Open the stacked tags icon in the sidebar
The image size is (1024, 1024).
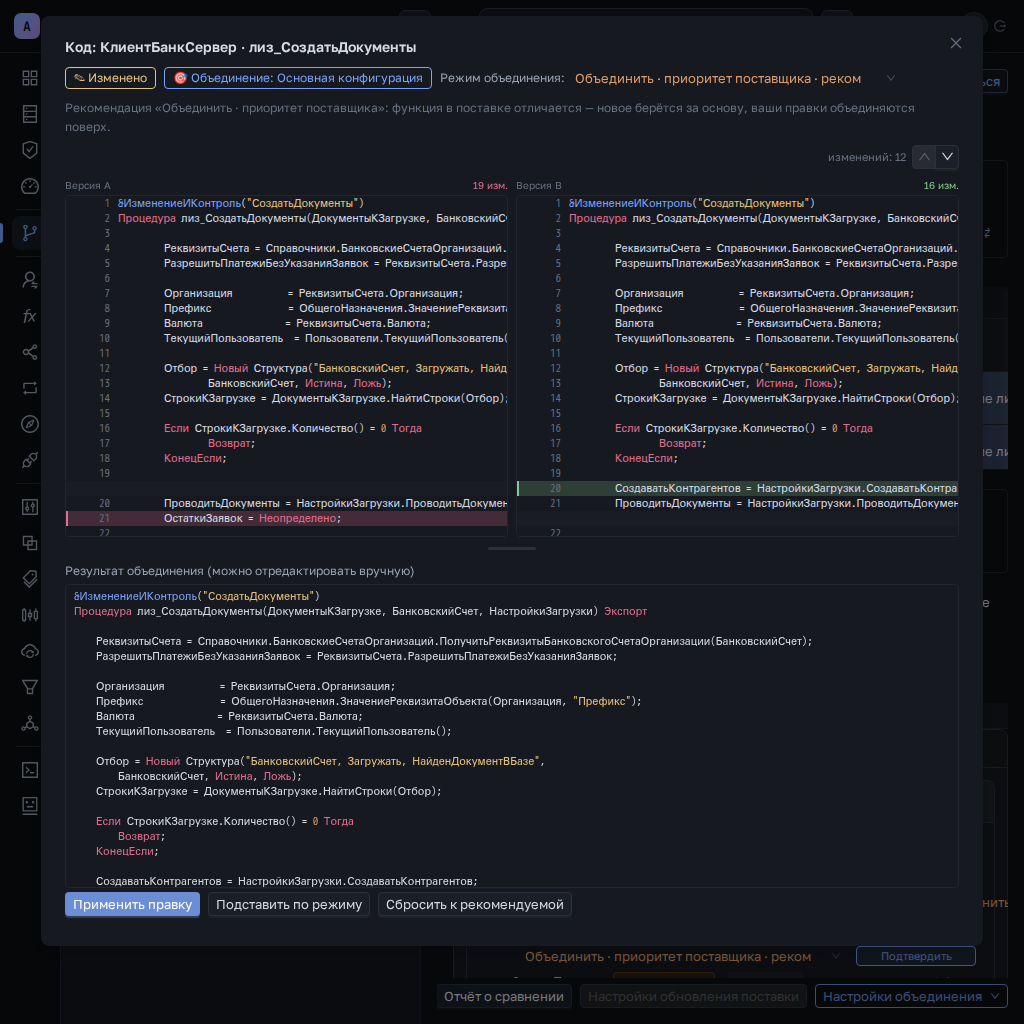(29, 579)
